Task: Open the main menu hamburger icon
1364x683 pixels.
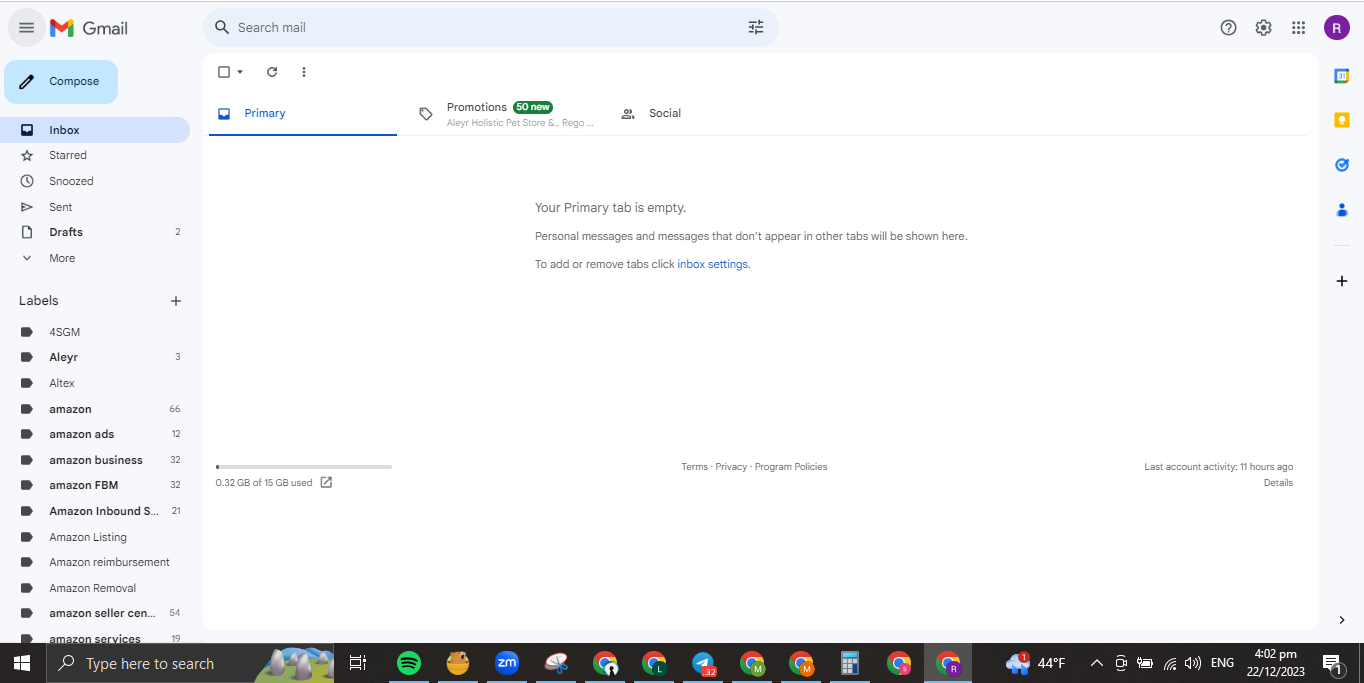Action: [26, 28]
